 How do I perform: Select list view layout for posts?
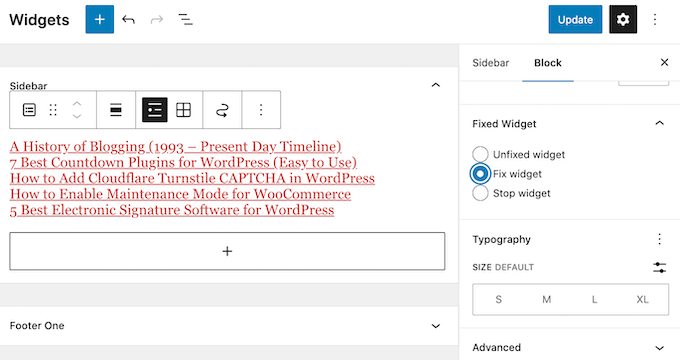155,110
